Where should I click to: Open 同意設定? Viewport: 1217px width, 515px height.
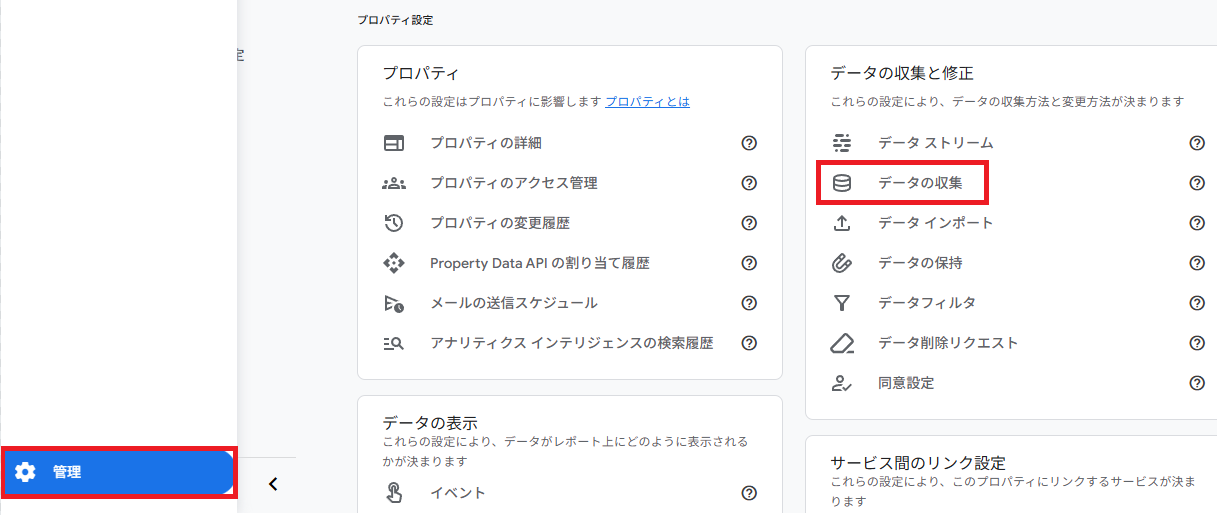pos(906,383)
